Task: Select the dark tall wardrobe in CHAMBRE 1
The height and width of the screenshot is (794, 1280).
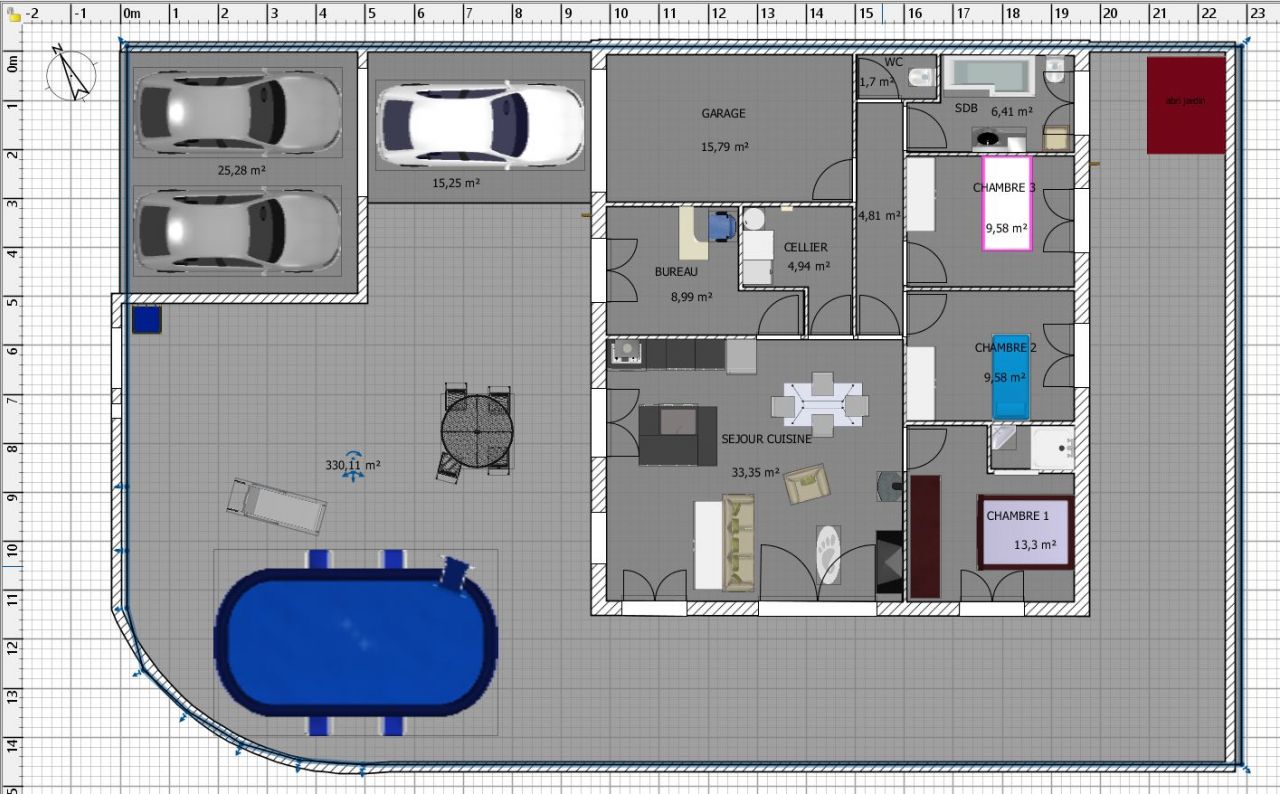Action: 925,537
